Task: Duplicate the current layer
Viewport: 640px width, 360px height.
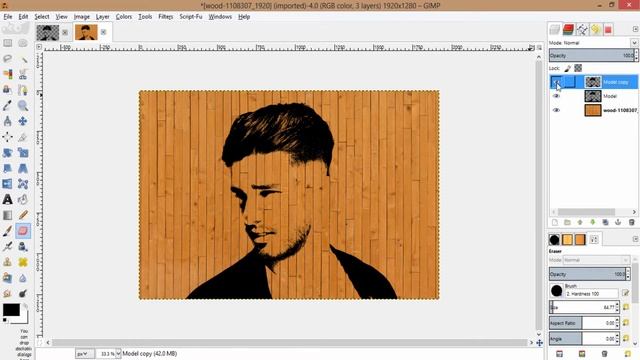Action: 605,222
